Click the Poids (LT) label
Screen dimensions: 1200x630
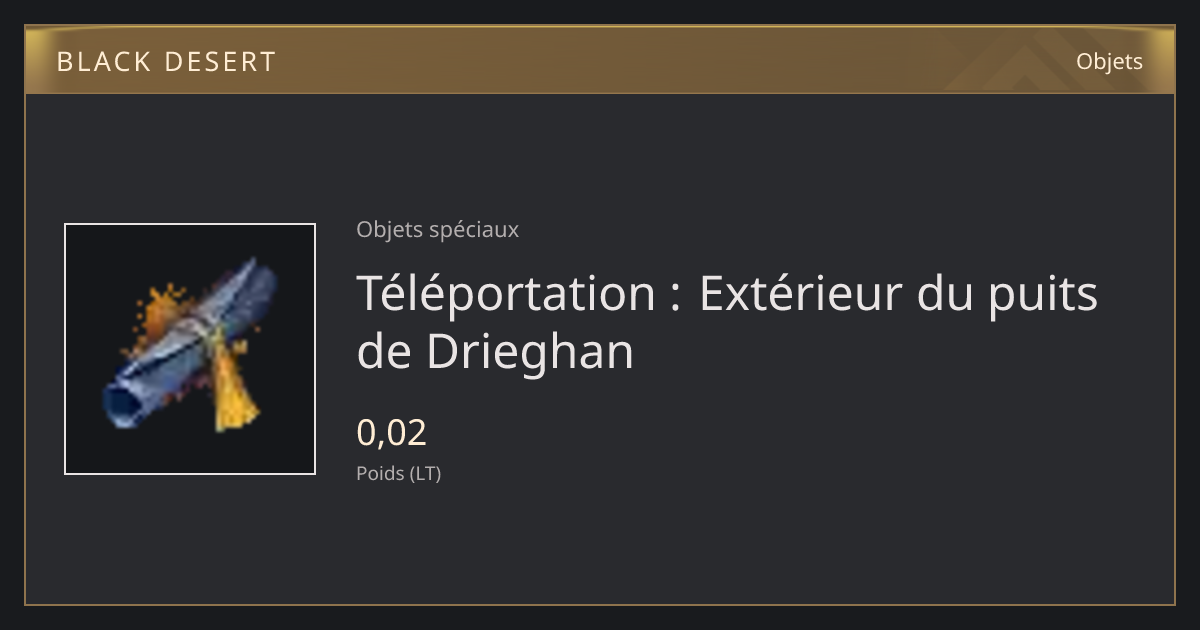[399, 473]
